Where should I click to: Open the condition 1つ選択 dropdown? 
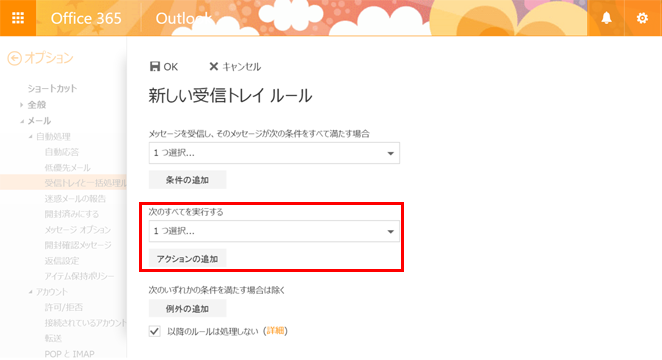click(x=274, y=153)
